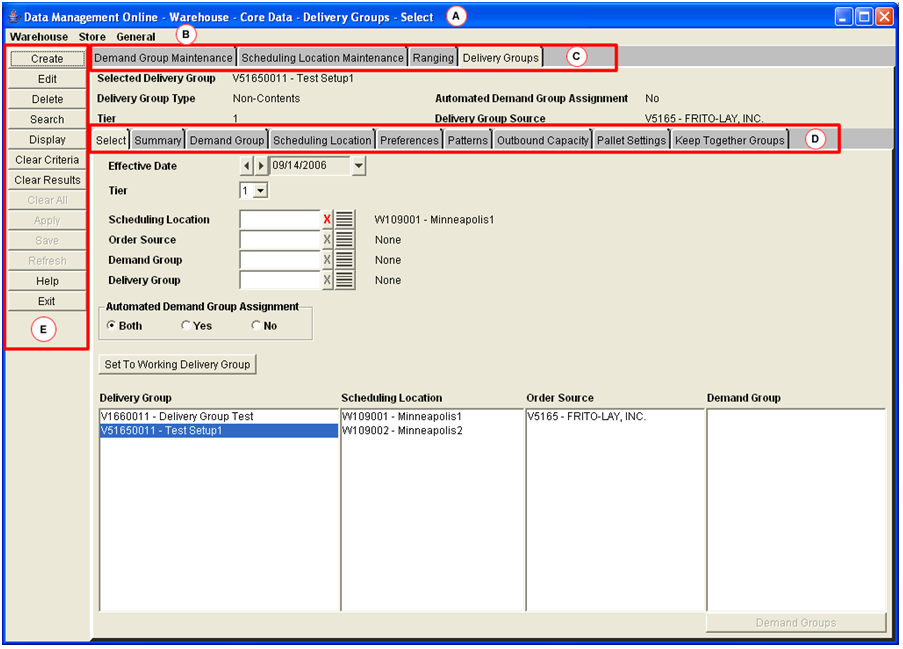Click the Delete button in sidebar
903x649 pixels.
(x=47, y=99)
